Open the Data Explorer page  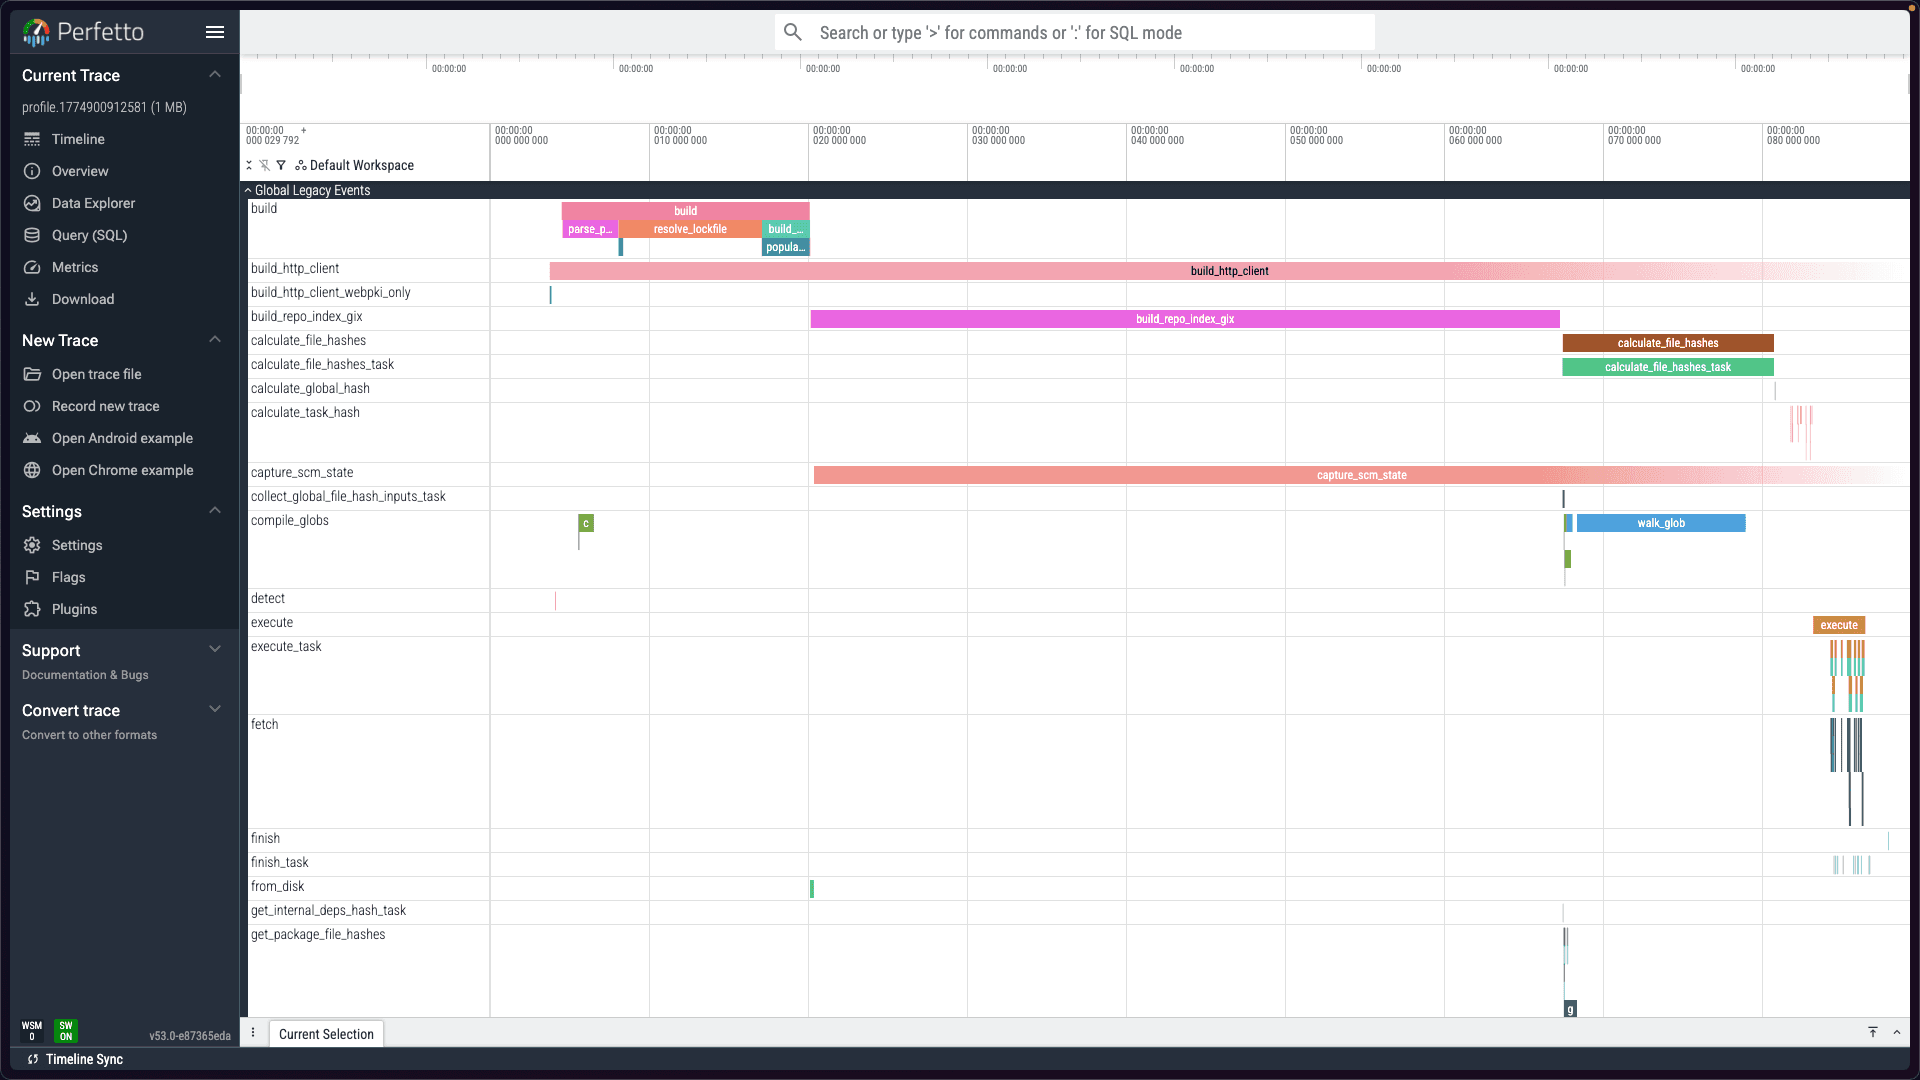[93, 203]
